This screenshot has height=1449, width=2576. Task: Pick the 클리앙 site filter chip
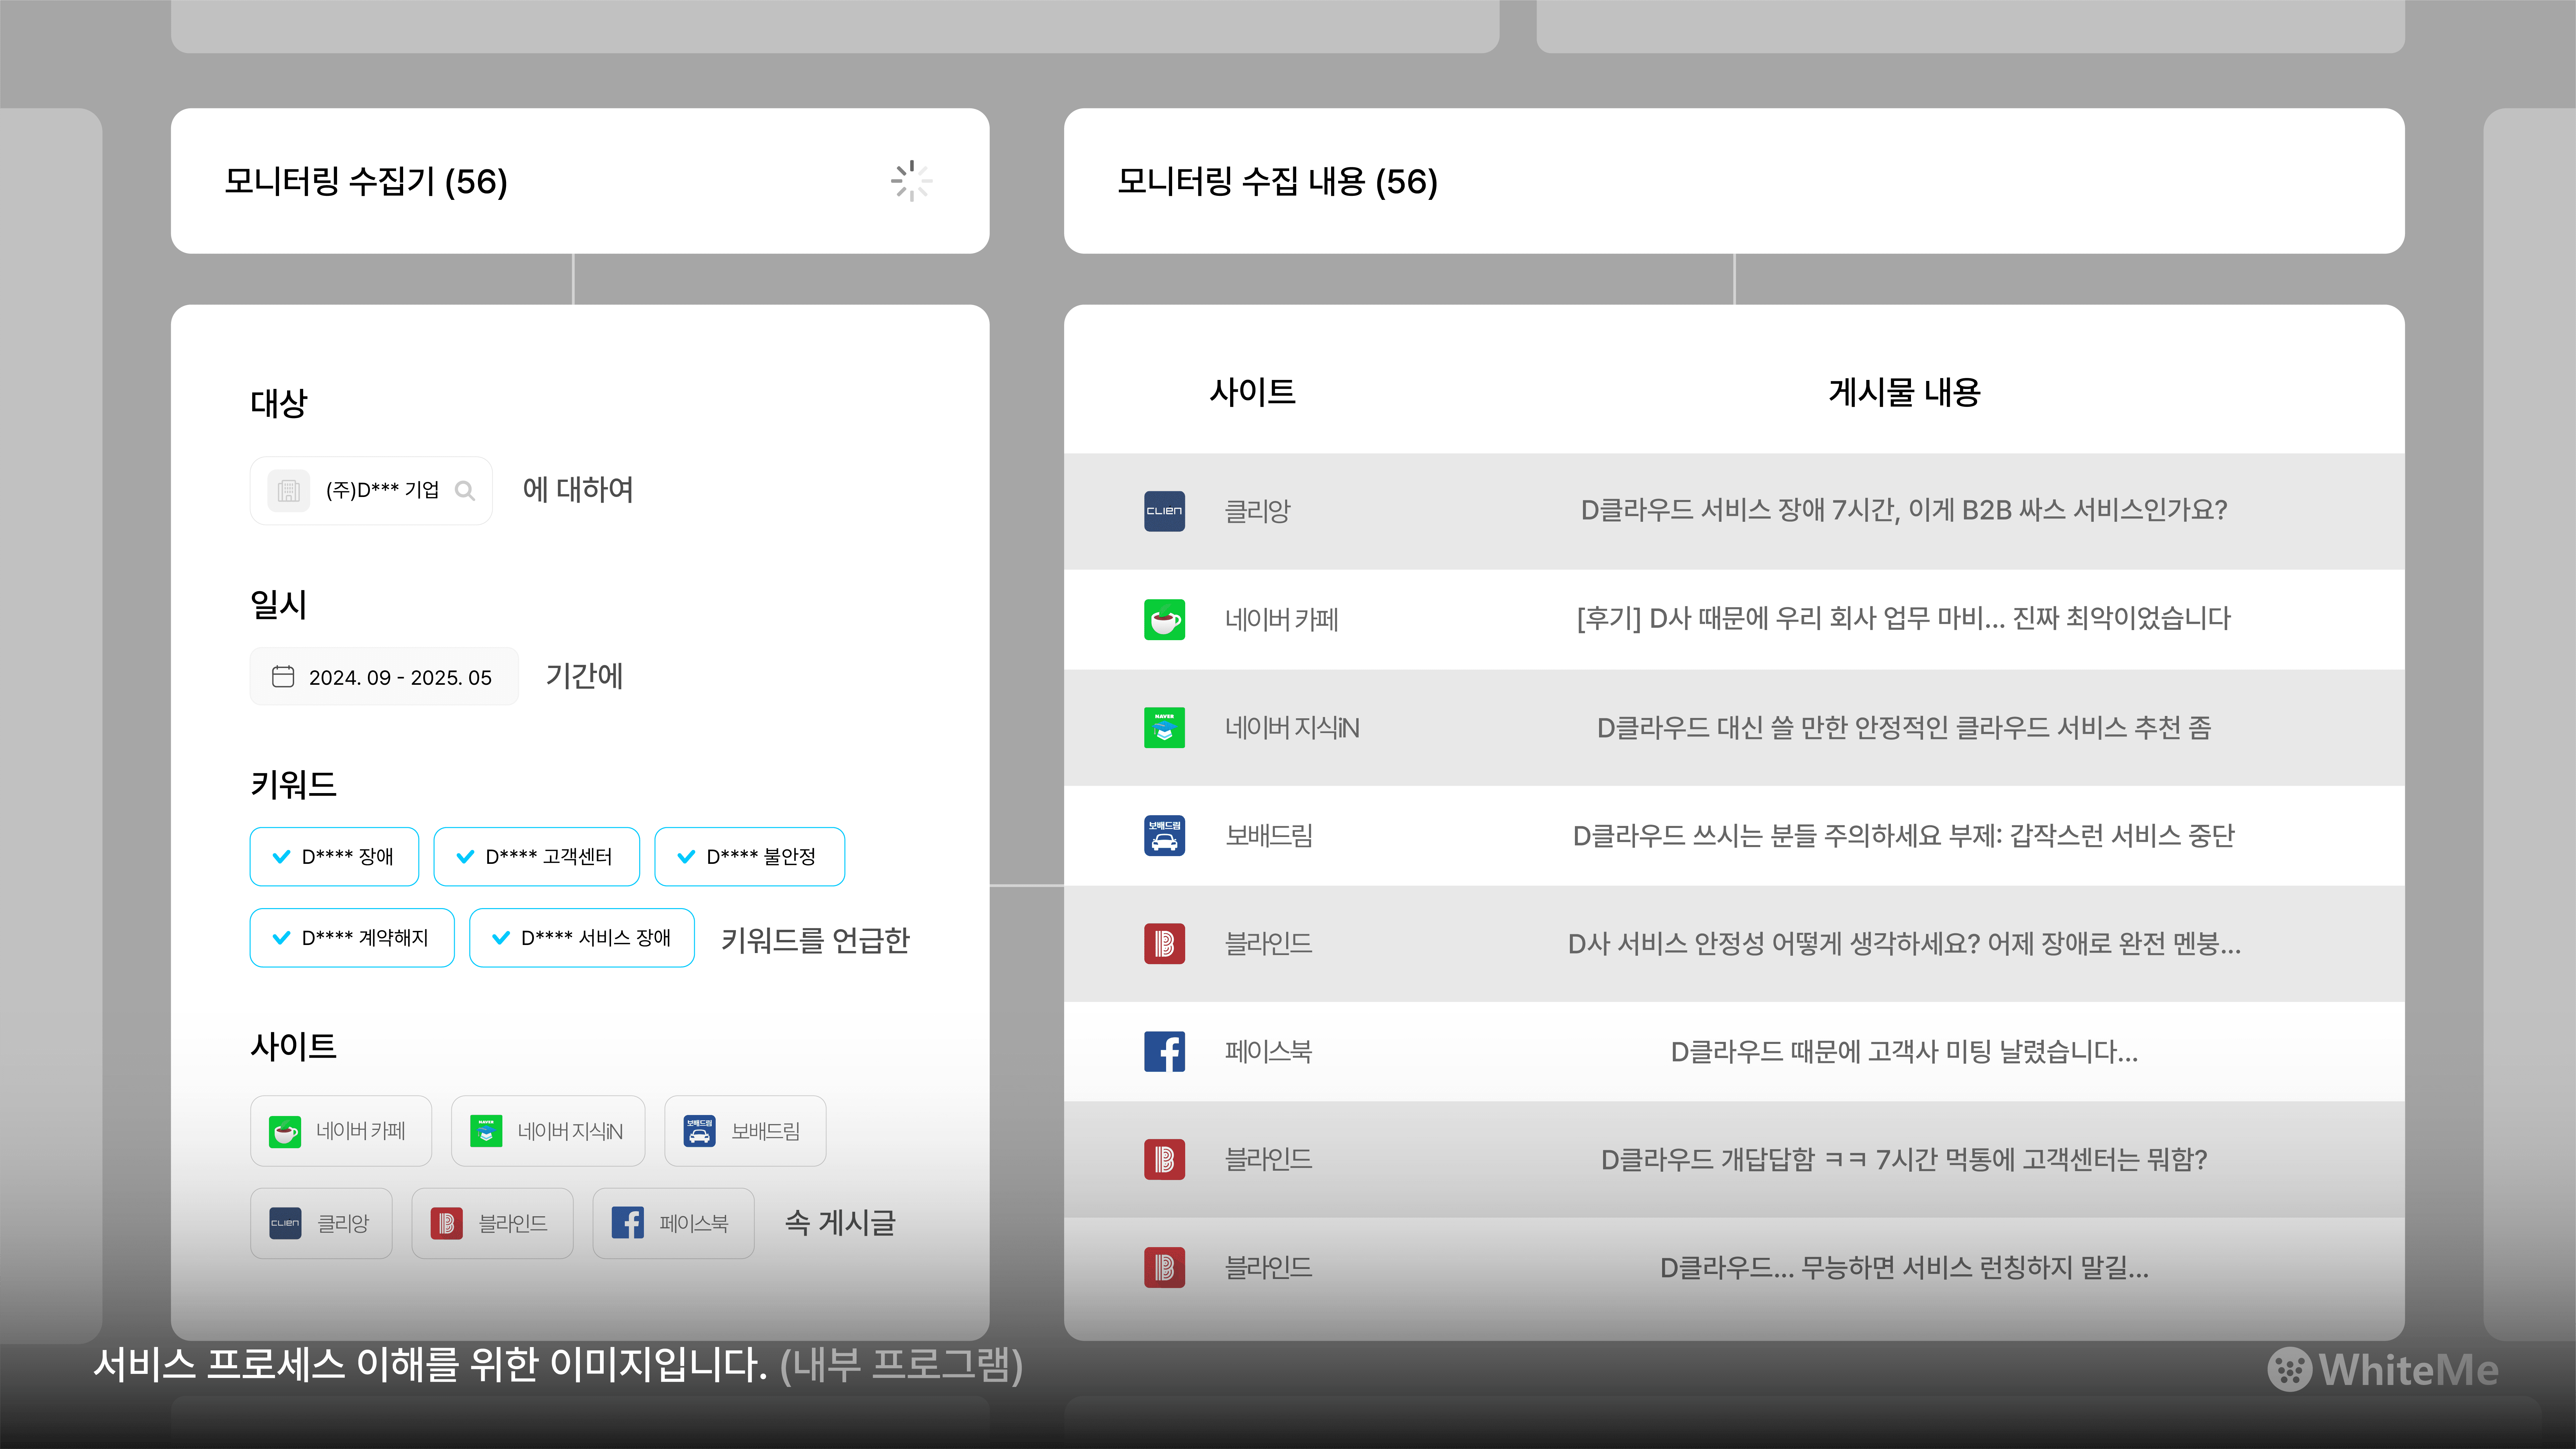click(321, 1223)
